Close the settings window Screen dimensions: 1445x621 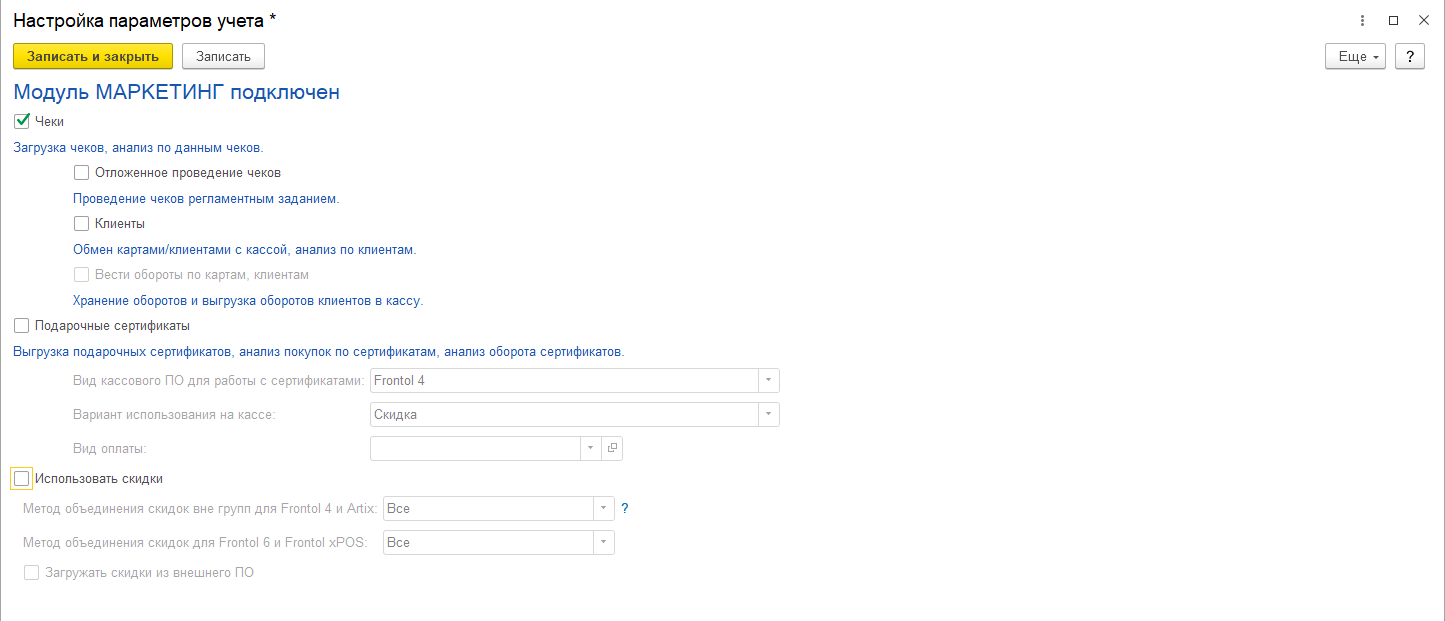click(1423, 20)
